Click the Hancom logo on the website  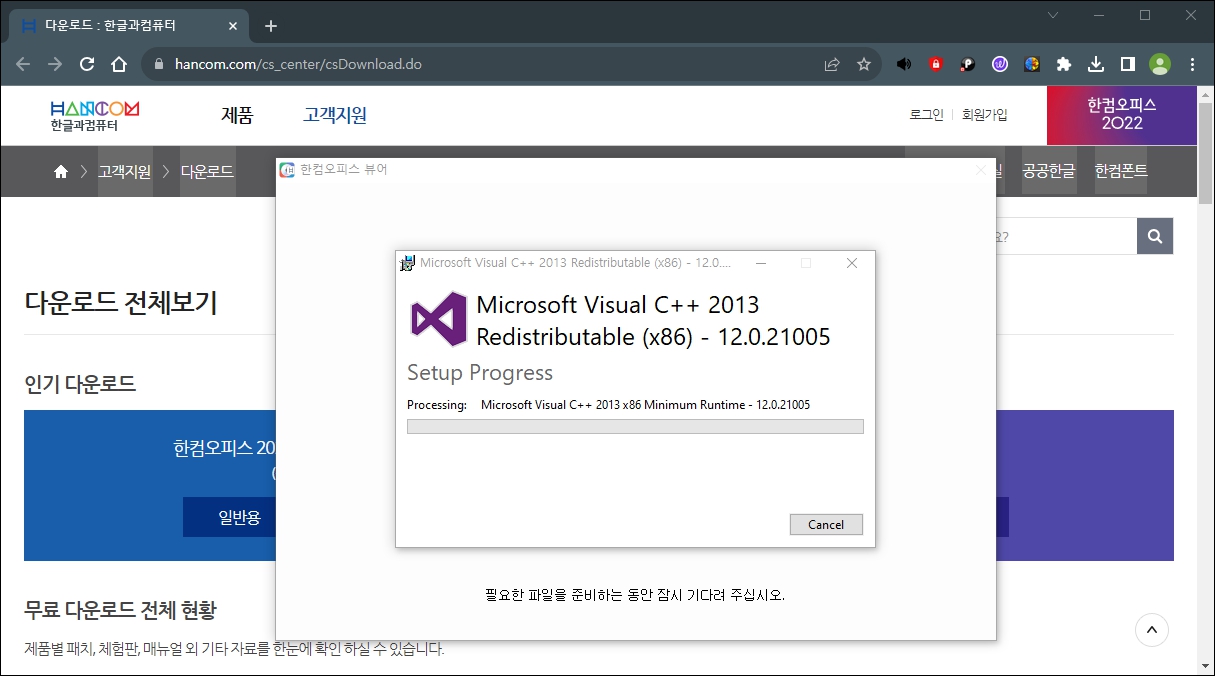point(95,115)
